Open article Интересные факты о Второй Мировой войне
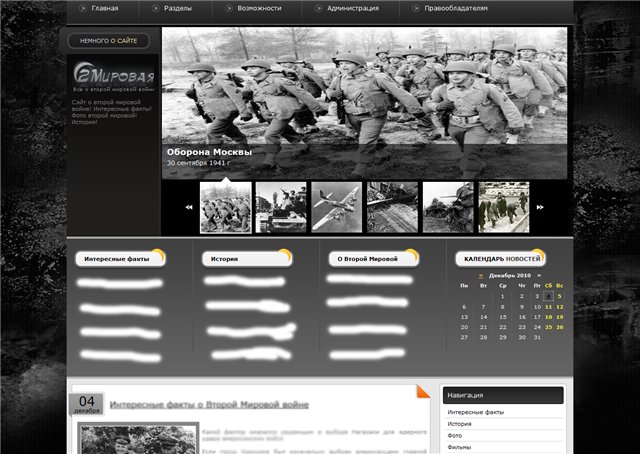 coord(209,405)
